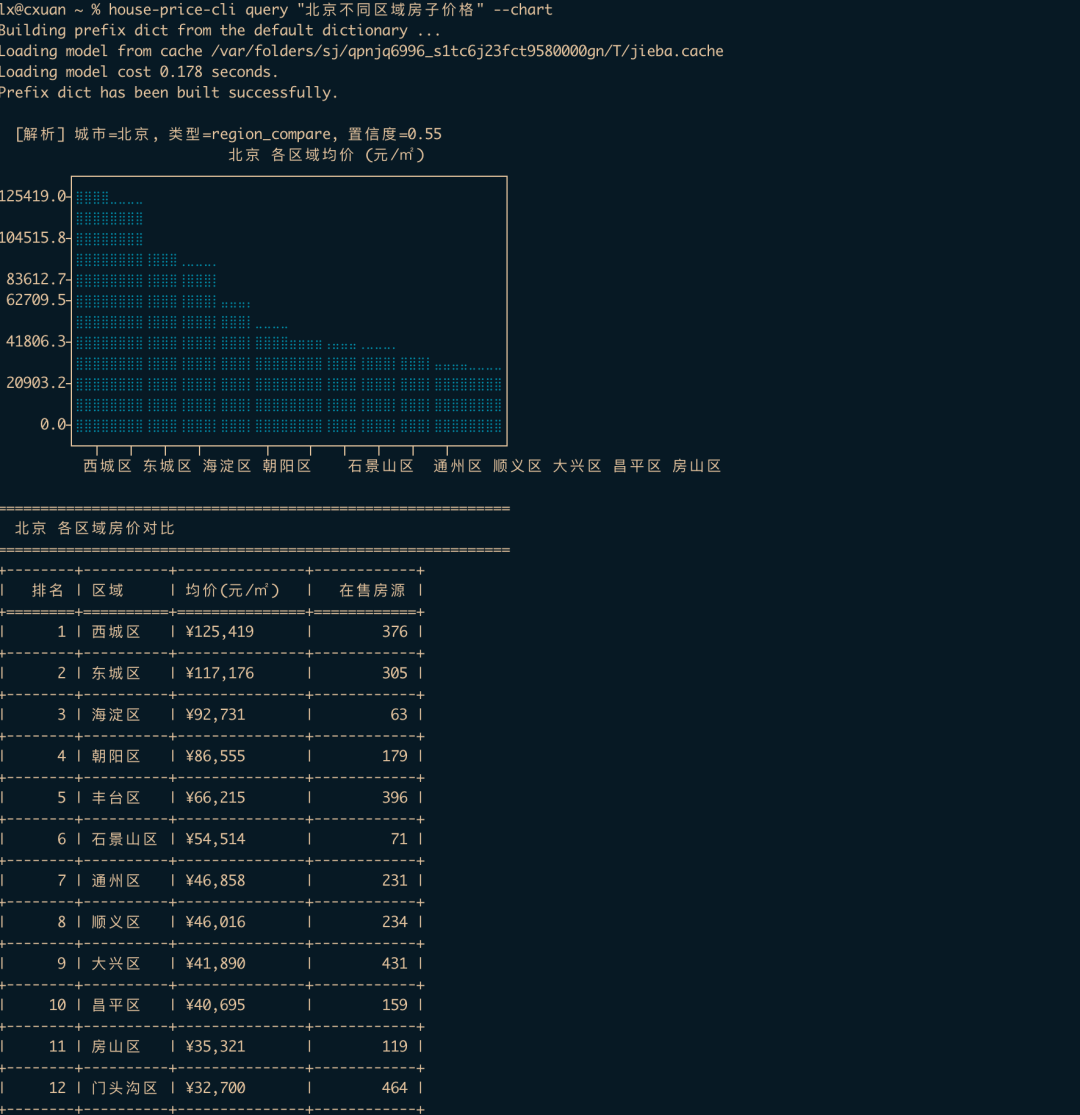1080x1115 pixels.
Task: Click the chart title 北京 各区域均价
Action: click(326, 155)
